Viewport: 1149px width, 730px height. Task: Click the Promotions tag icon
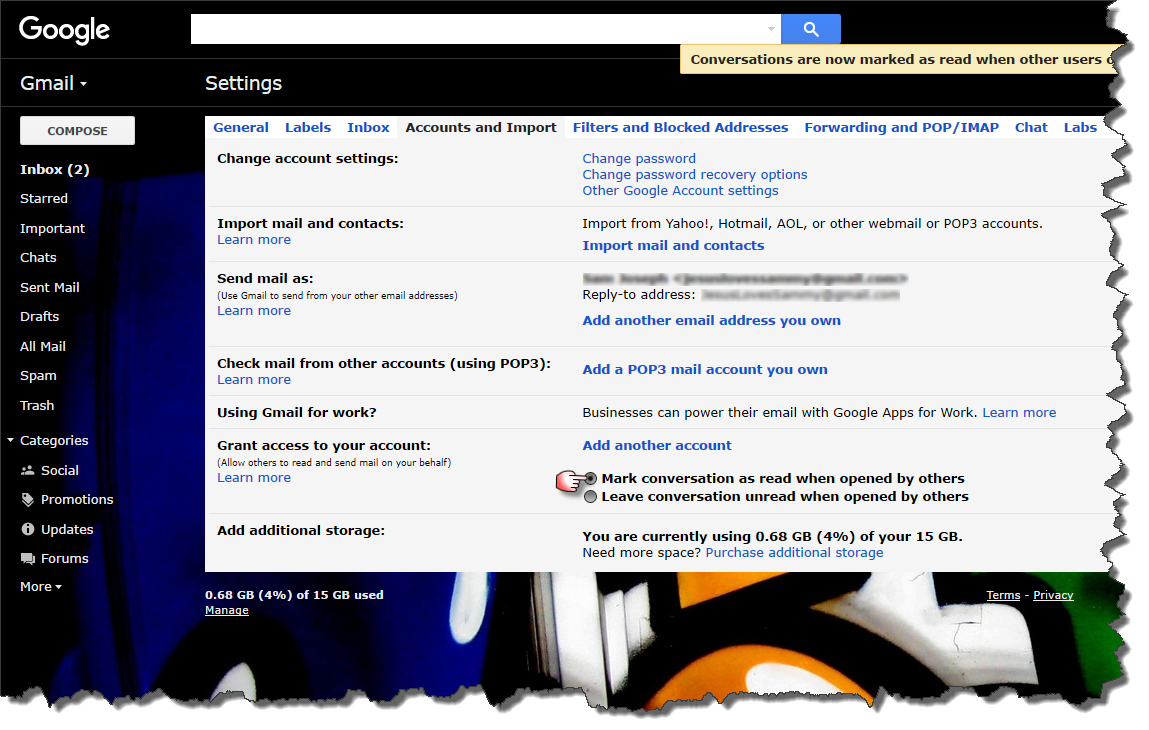(x=28, y=500)
